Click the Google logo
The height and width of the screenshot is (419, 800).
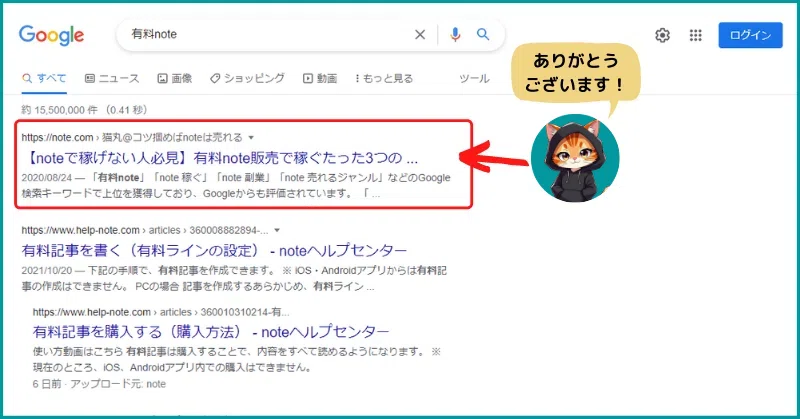pos(51,35)
